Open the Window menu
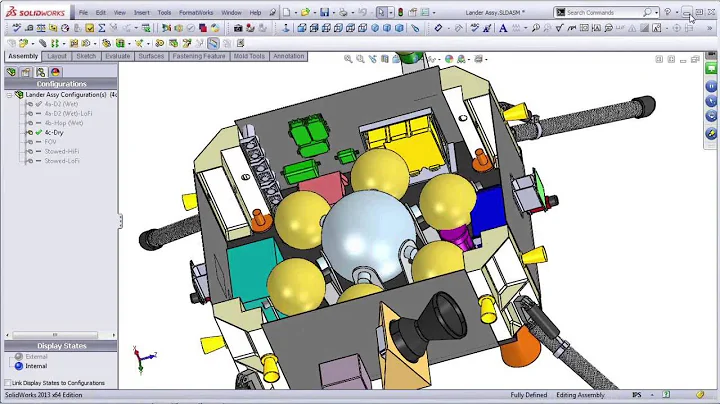This screenshot has height=404, width=720. coord(231,12)
